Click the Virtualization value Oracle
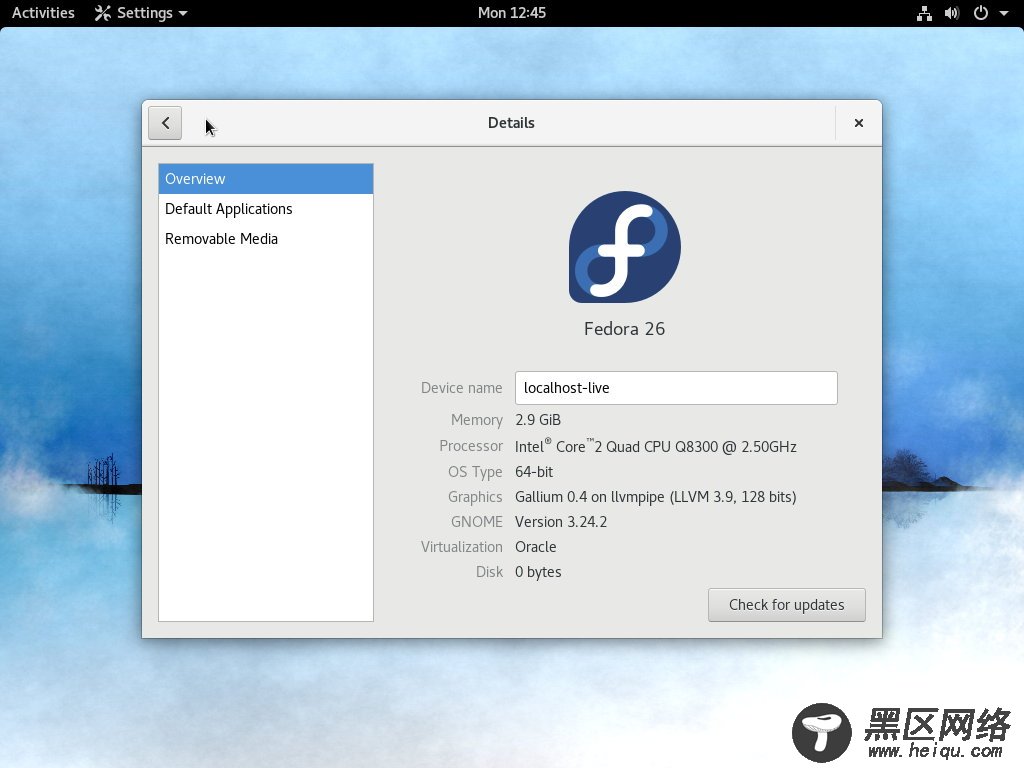Image resolution: width=1024 pixels, height=768 pixels. [x=536, y=547]
